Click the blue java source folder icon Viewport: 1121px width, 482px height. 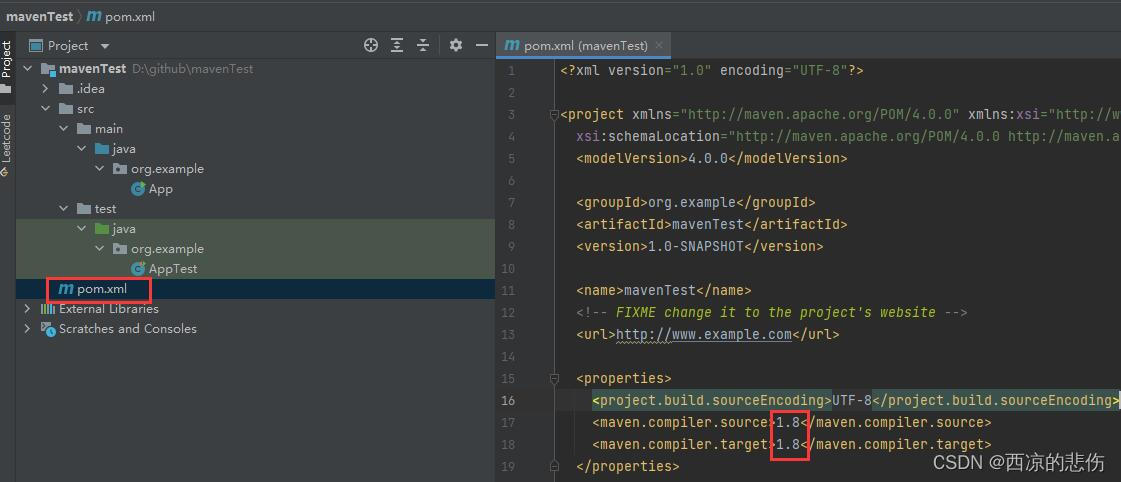pyautogui.click(x=102, y=149)
